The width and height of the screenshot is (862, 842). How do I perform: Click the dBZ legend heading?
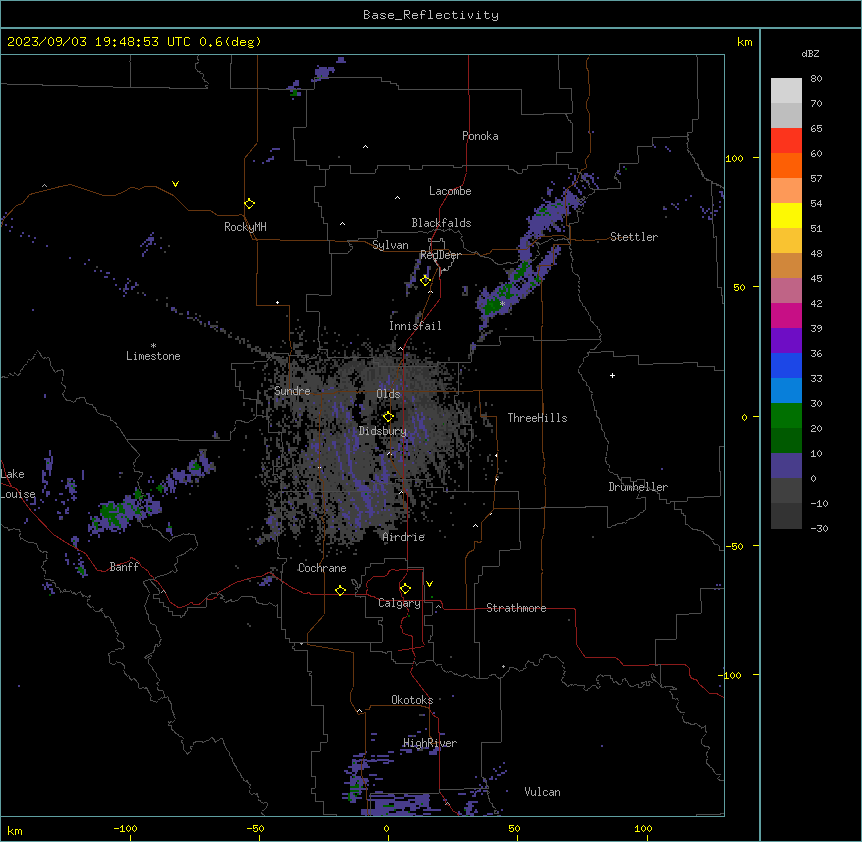click(x=810, y=53)
